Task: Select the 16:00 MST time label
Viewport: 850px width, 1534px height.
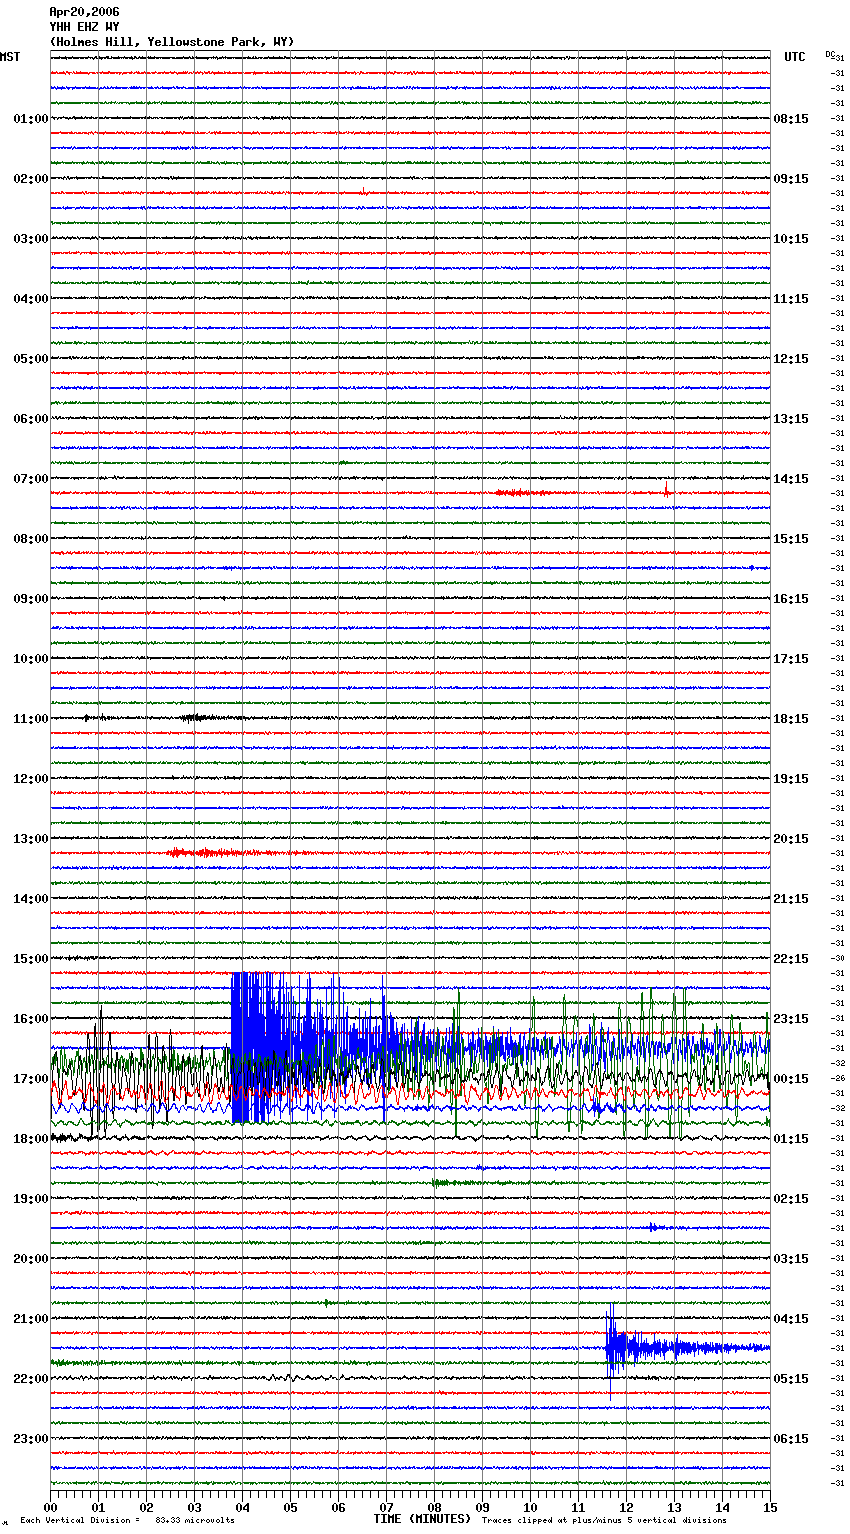Action: pos(31,1019)
